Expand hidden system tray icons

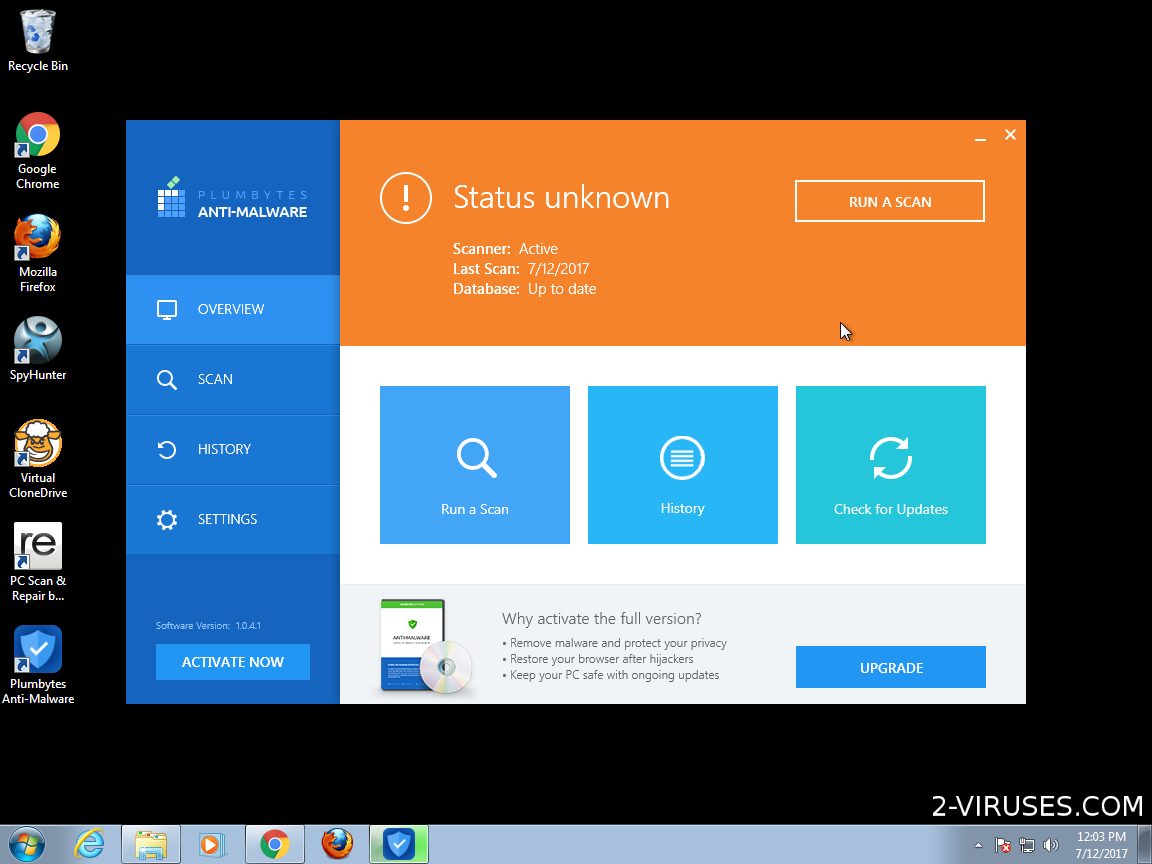[978, 845]
